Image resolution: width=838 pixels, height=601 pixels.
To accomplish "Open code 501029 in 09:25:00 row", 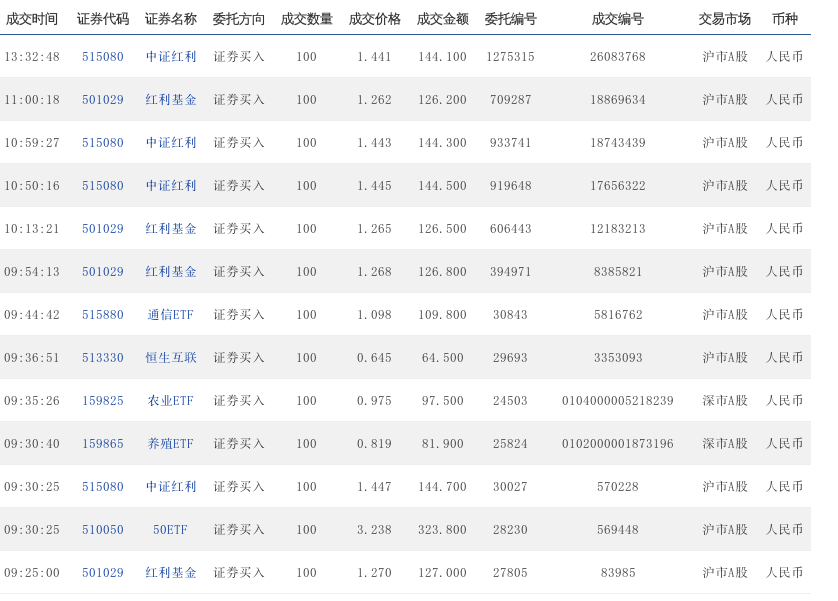I will [103, 573].
